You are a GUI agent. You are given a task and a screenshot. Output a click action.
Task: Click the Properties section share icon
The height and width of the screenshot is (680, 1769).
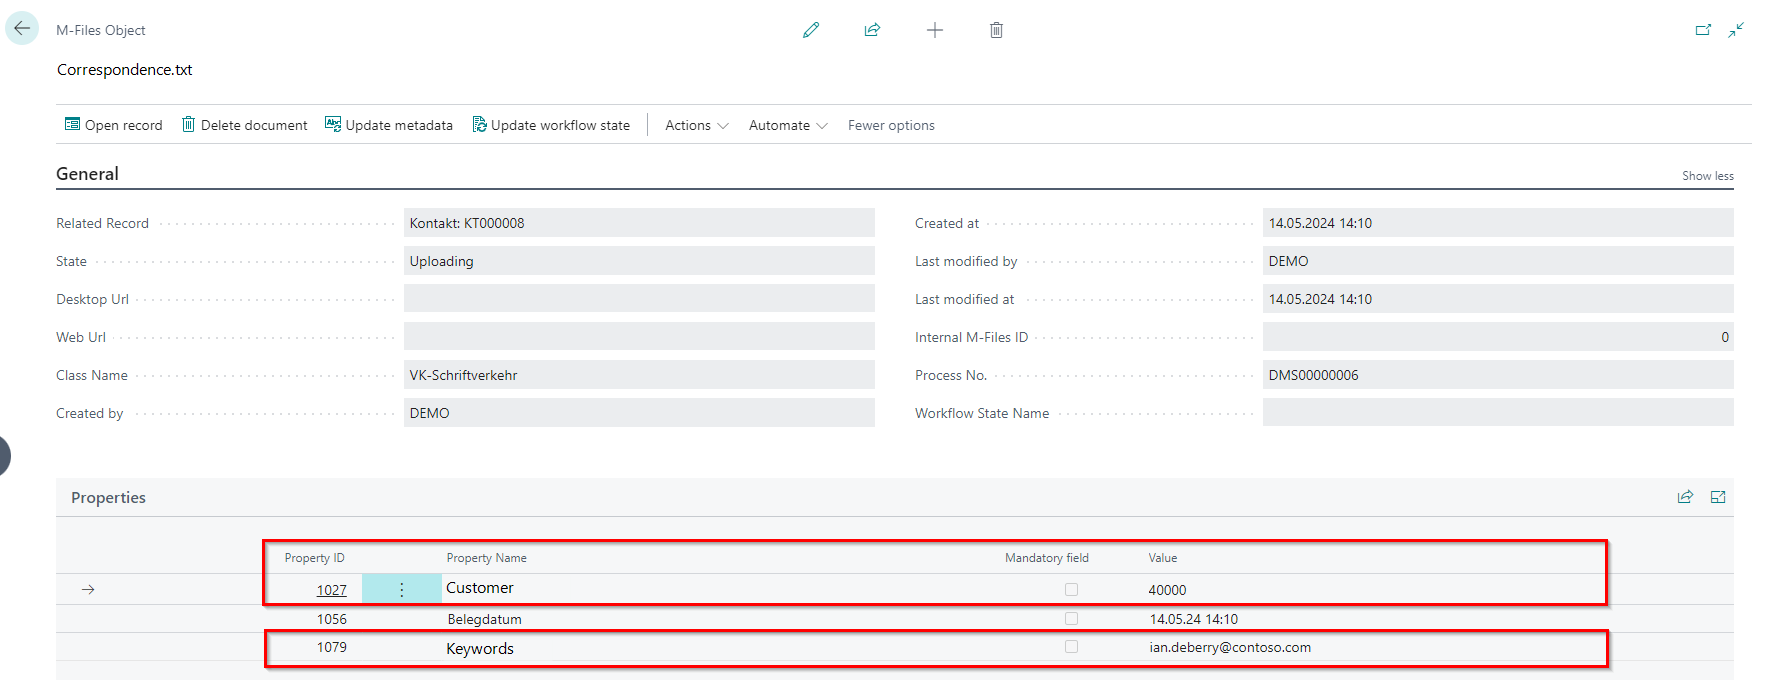click(x=1685, y=497)
